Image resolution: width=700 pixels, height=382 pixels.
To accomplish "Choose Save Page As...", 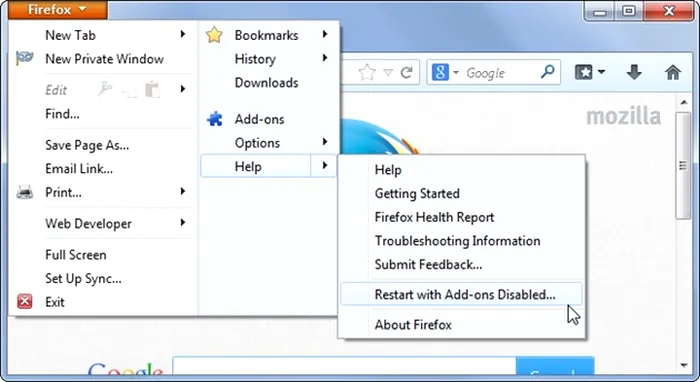I will click(87, 145).
